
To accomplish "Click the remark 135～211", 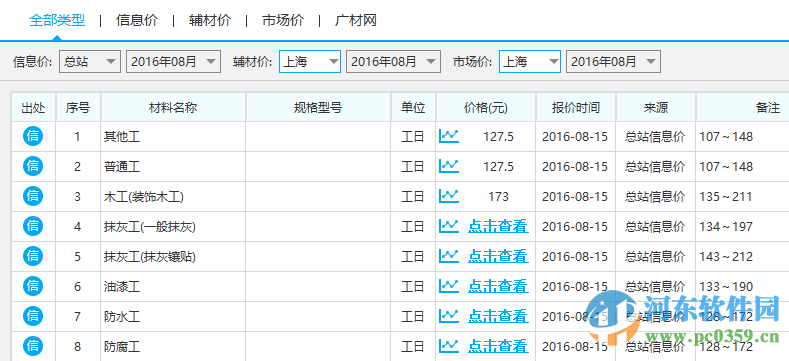I will 726,196.
